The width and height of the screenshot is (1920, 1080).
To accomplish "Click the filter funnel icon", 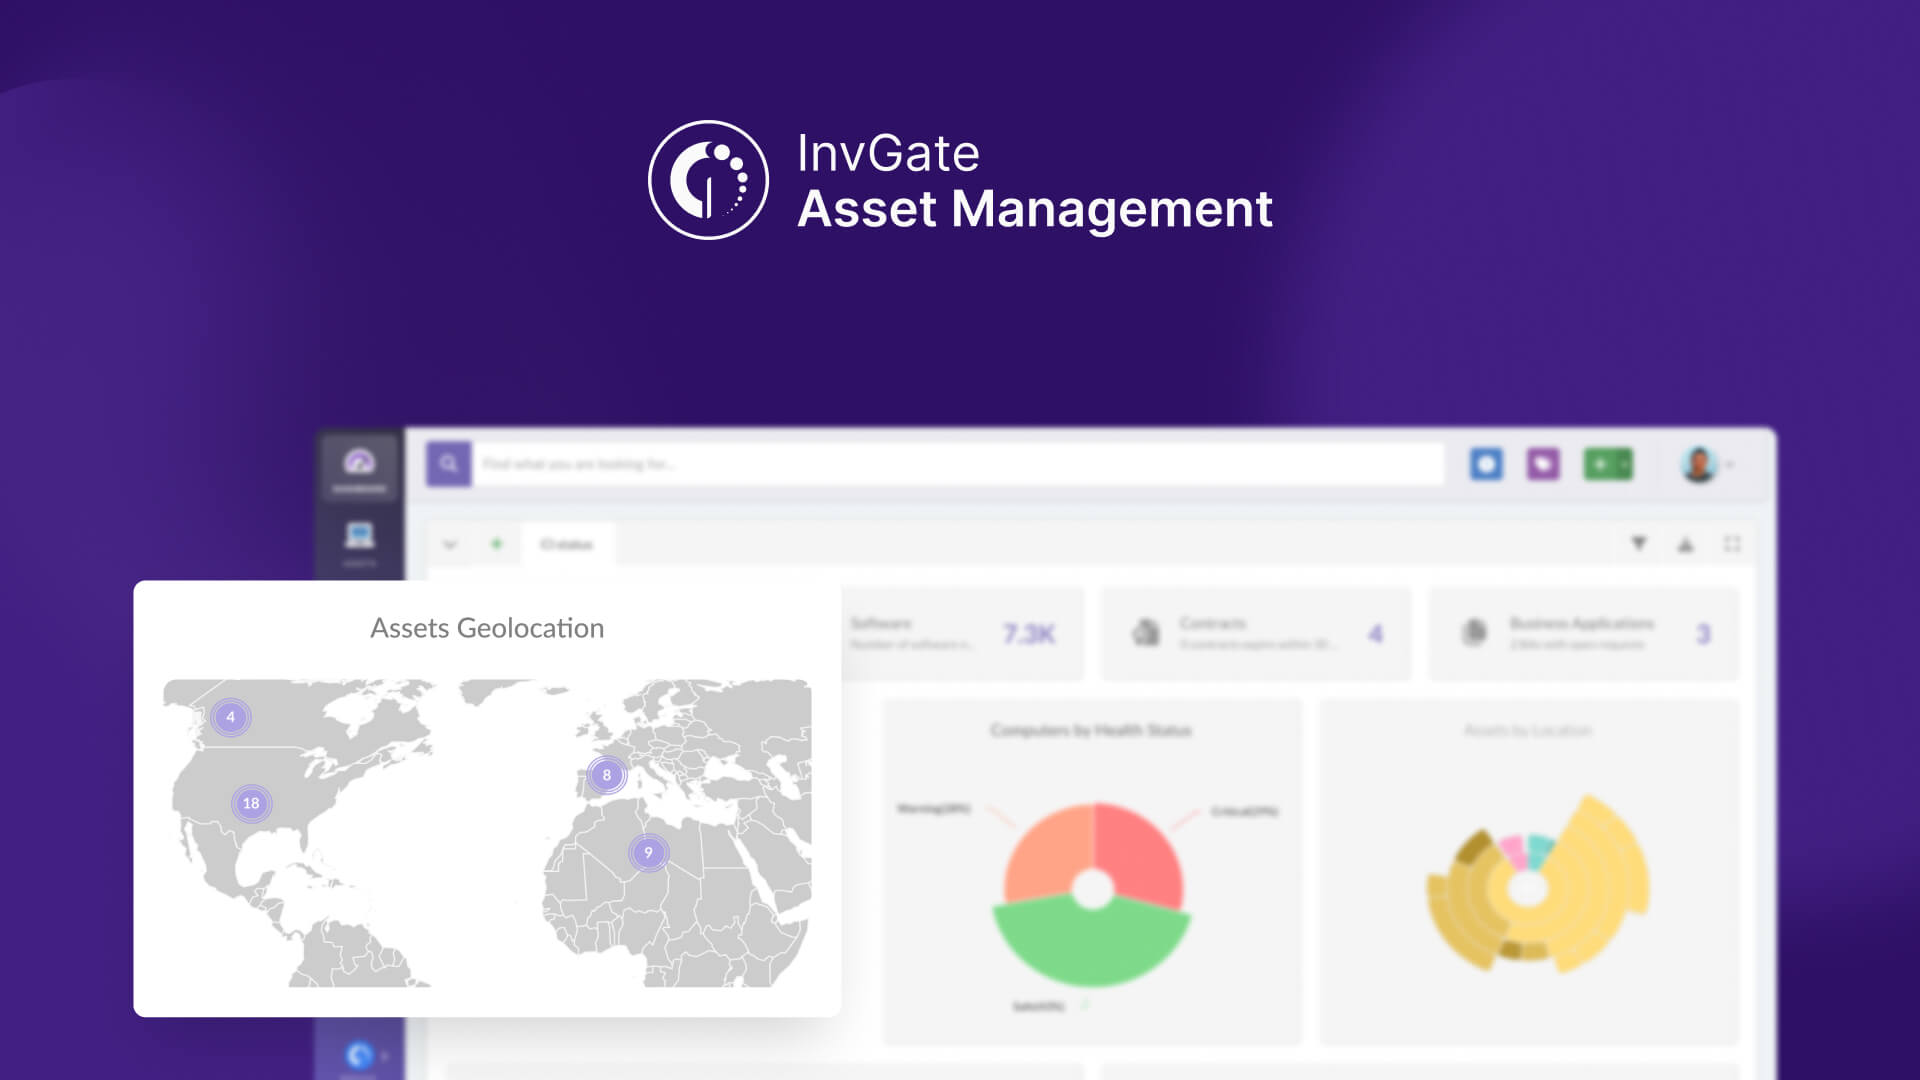I will pos(1639,543).
